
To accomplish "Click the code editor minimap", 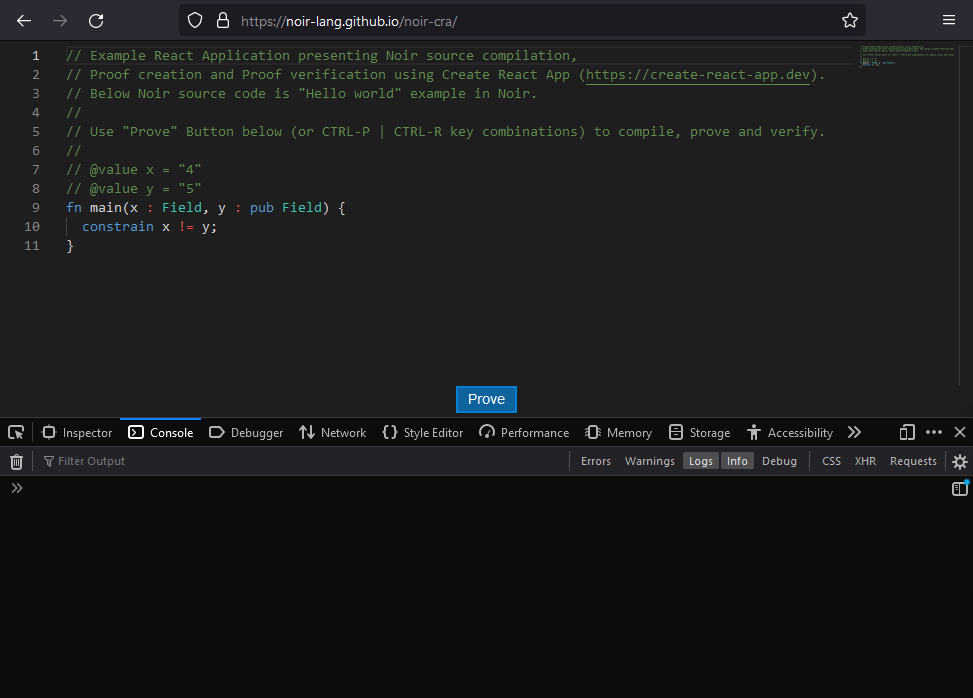I will point(908,56).
